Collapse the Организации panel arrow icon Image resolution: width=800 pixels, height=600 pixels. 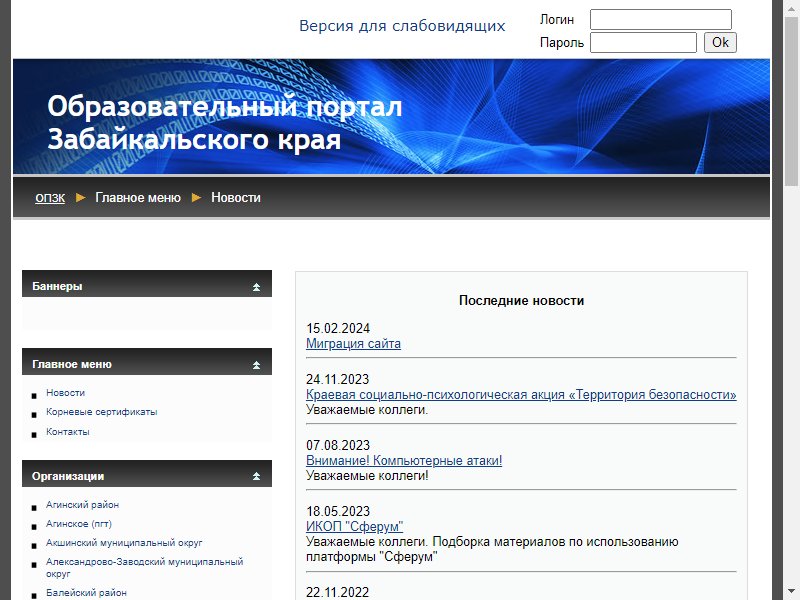(256, 476)
